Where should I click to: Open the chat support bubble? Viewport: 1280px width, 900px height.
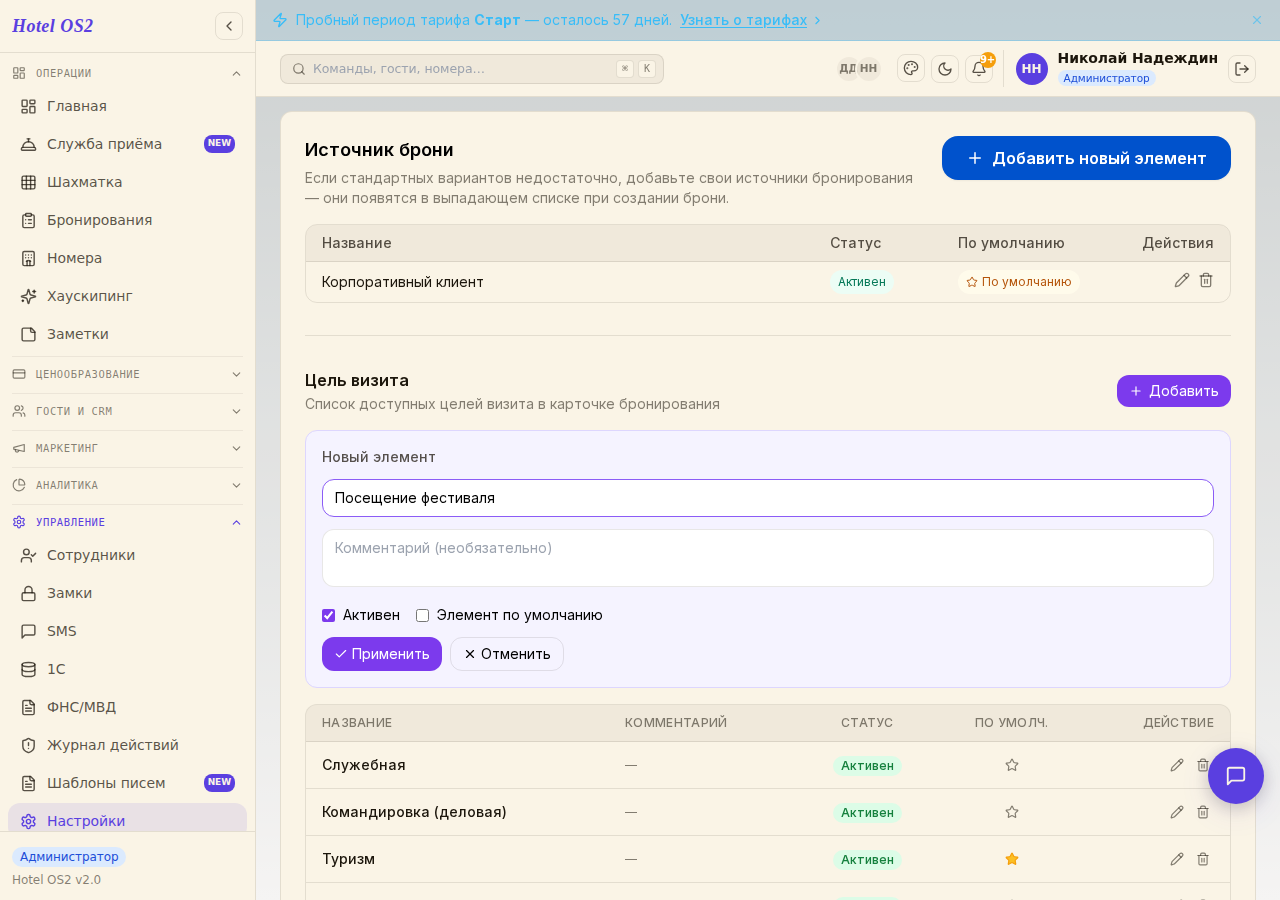(1236, 776)
